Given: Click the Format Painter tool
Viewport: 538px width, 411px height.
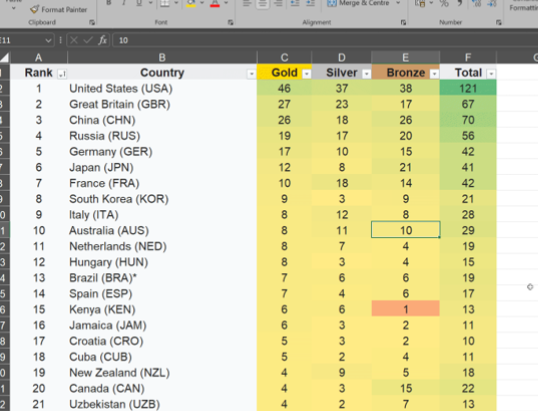Looking at the screenshot, I should [x=58, y=9].
